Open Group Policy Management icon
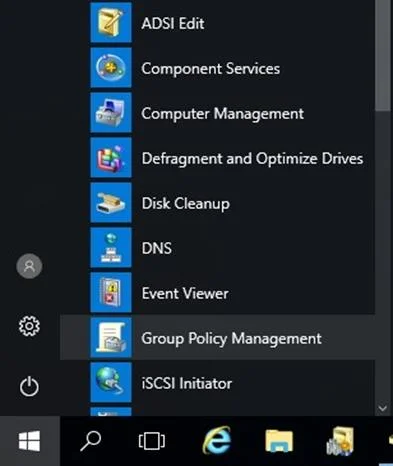 pos(111,338)
